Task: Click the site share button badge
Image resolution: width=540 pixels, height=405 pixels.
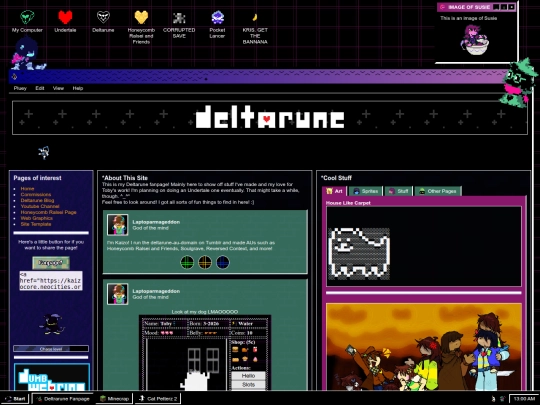Action: 51,263
